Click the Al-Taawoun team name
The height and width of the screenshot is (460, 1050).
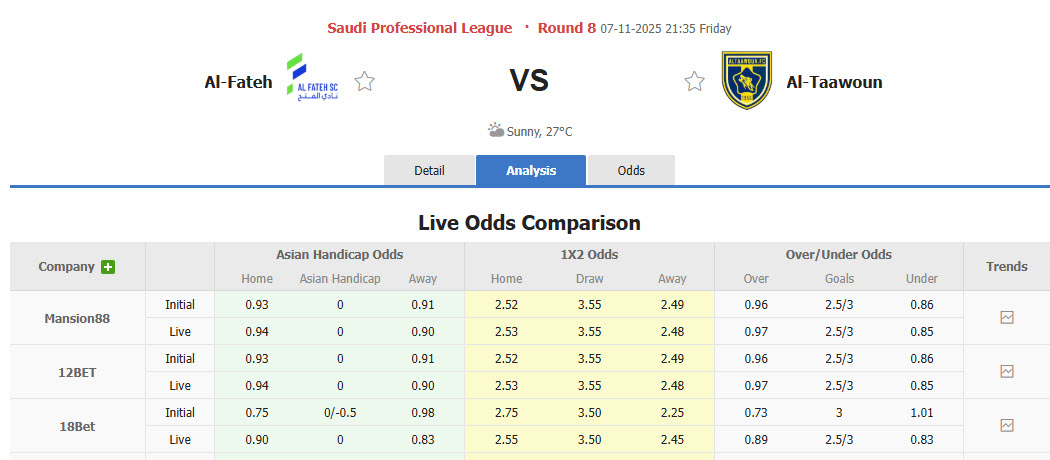click(x=834, y=82)
